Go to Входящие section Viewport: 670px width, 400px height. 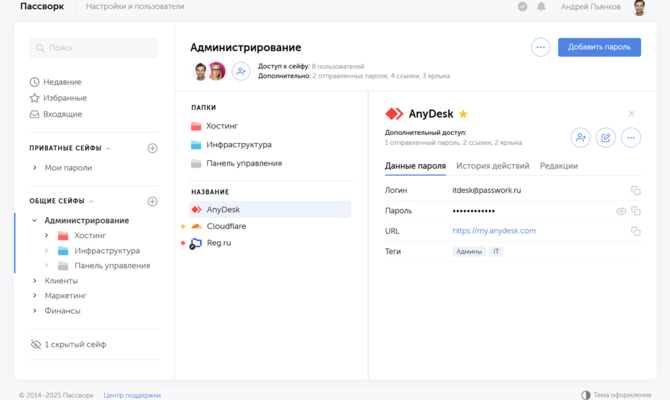coord(62,114)
